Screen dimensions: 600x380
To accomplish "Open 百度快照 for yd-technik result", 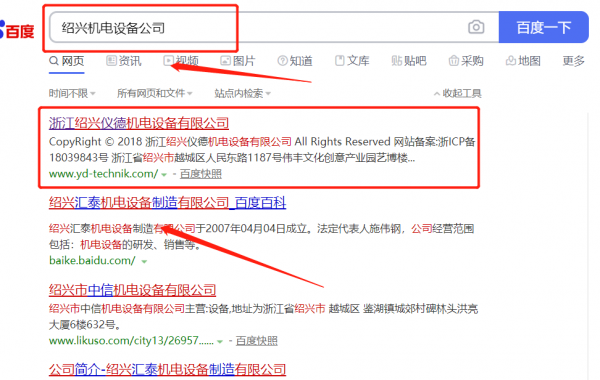I will click(201, 174).
